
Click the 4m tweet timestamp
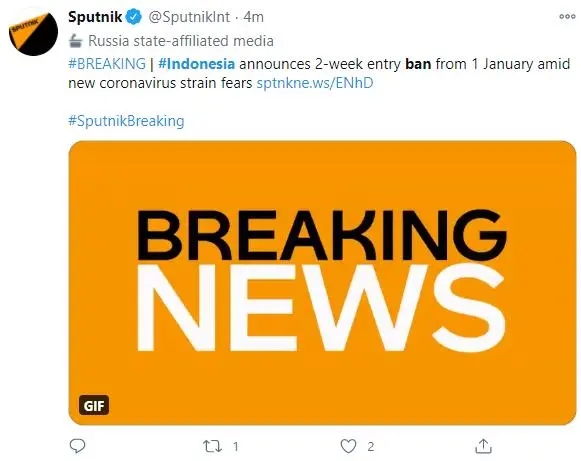tap(253, 17)
